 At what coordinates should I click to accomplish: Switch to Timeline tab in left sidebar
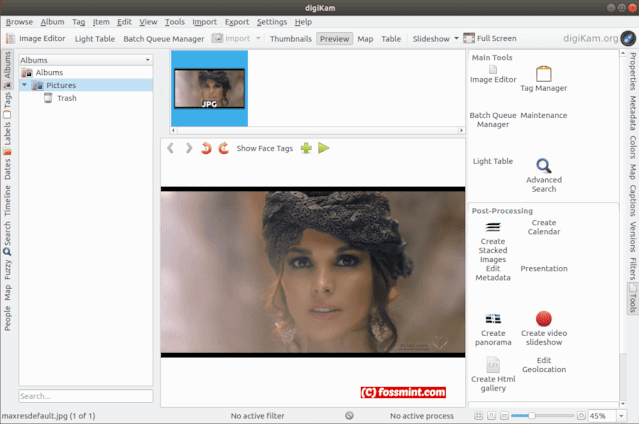point(7,201)
